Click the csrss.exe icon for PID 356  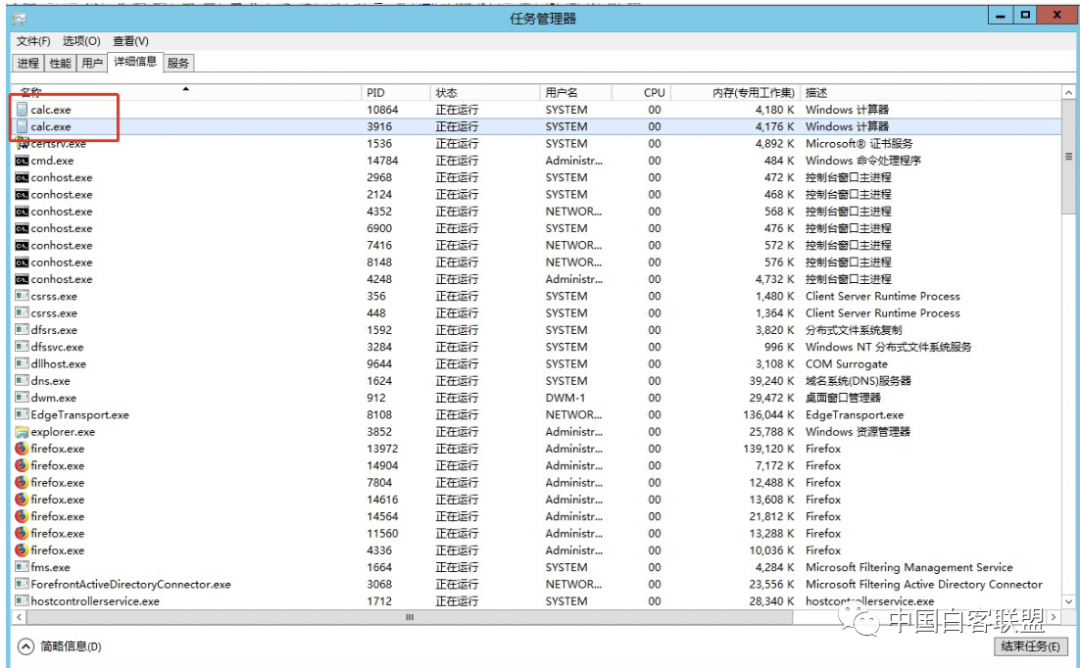(21, 296)
